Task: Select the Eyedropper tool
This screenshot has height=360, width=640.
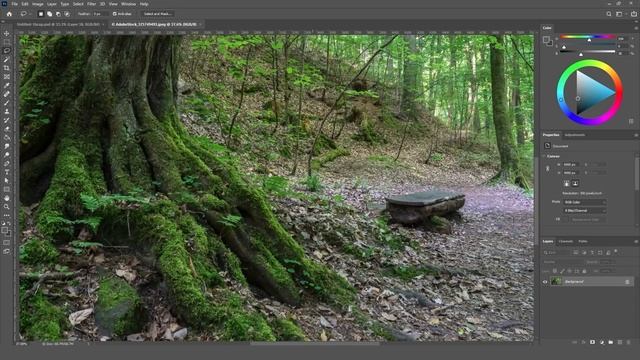Action: coord(7,85)
